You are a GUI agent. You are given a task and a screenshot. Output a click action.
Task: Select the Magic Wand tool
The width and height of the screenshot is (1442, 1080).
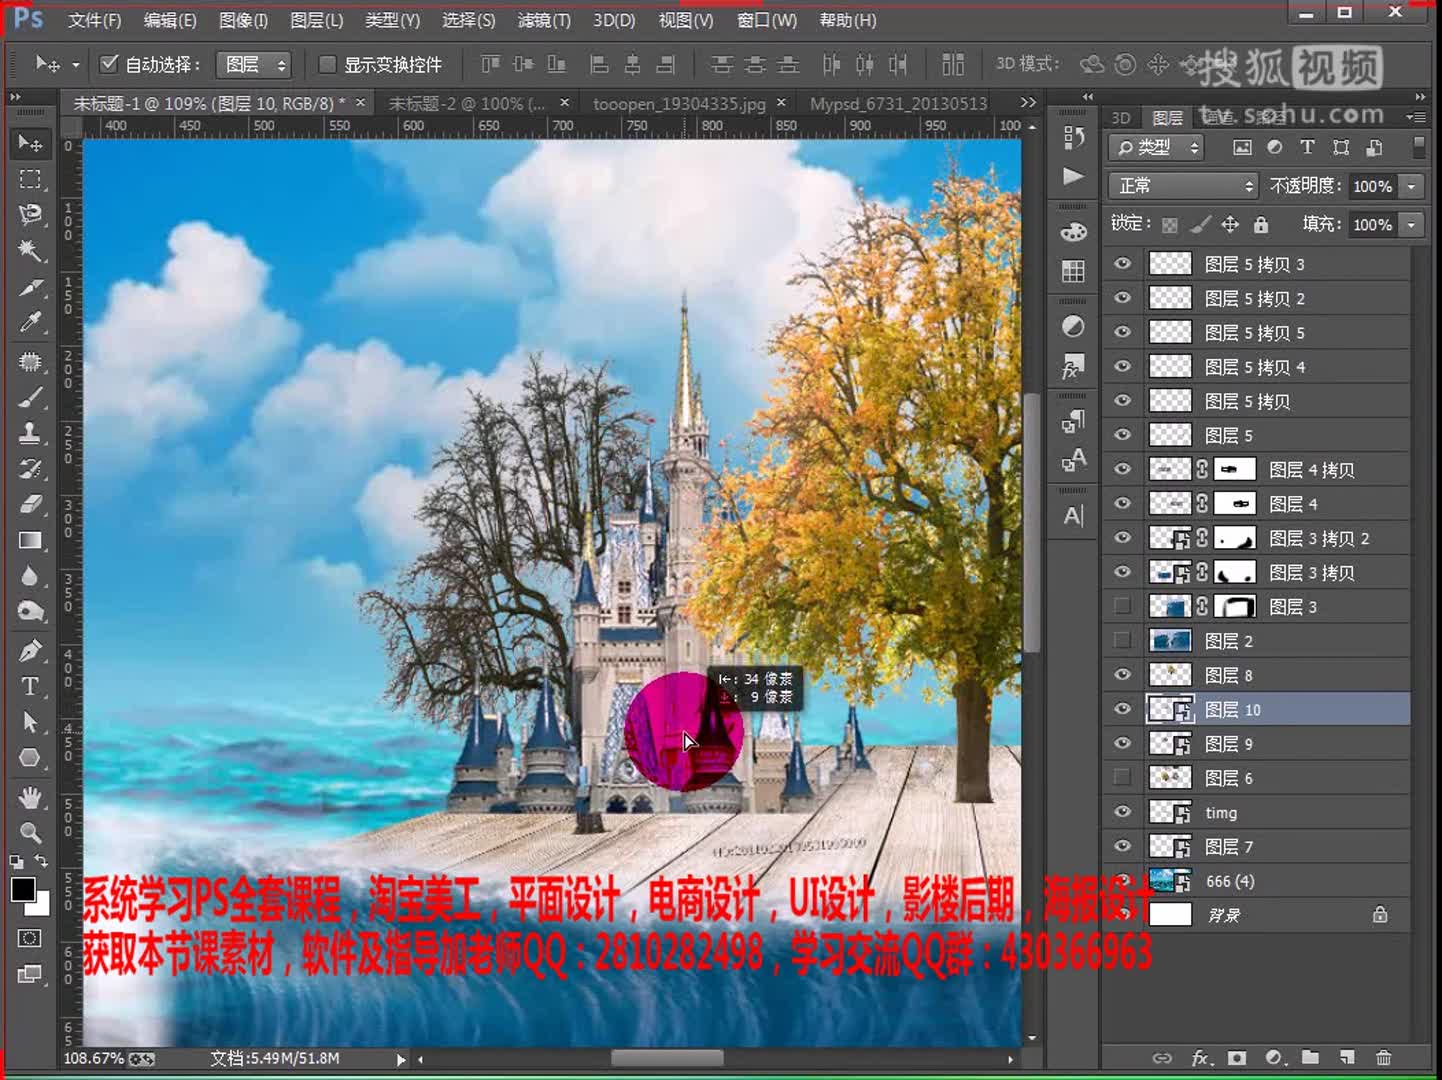[x=30, y=251]
